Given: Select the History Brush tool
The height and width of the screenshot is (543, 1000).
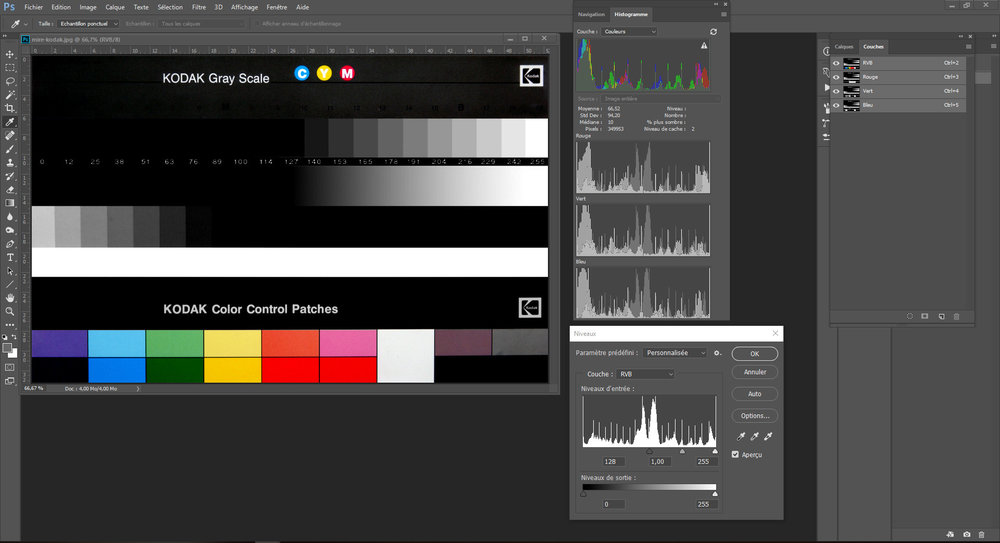Looking at the screenshot, I should point(10,175).
